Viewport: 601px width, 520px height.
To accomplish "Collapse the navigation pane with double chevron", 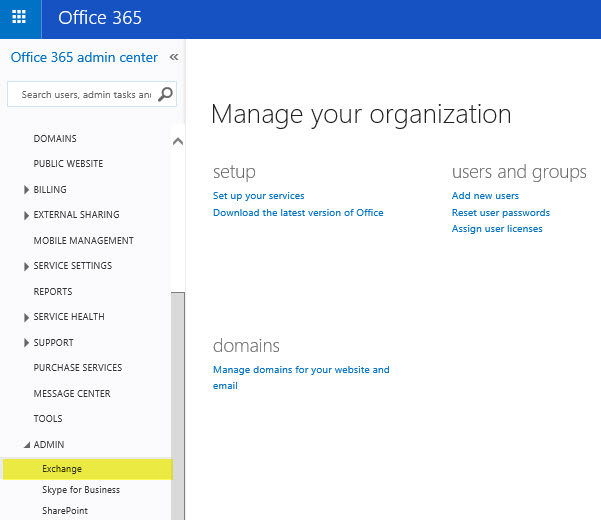I will point(174,58).
